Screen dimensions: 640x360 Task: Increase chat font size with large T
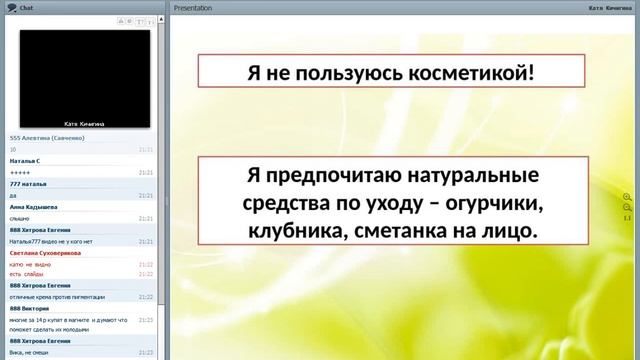click(140, 22)
